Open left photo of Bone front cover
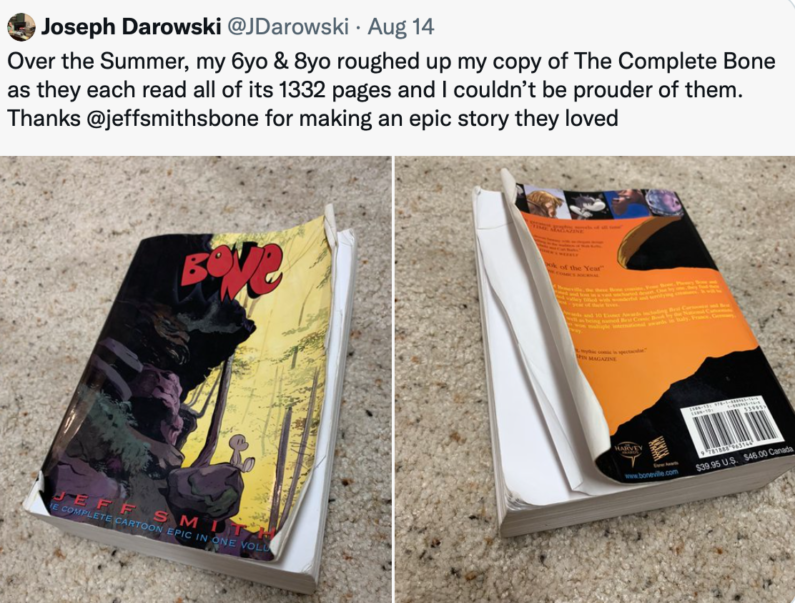The width and height of the screenshot is (795, 603). tap(196, 379)
